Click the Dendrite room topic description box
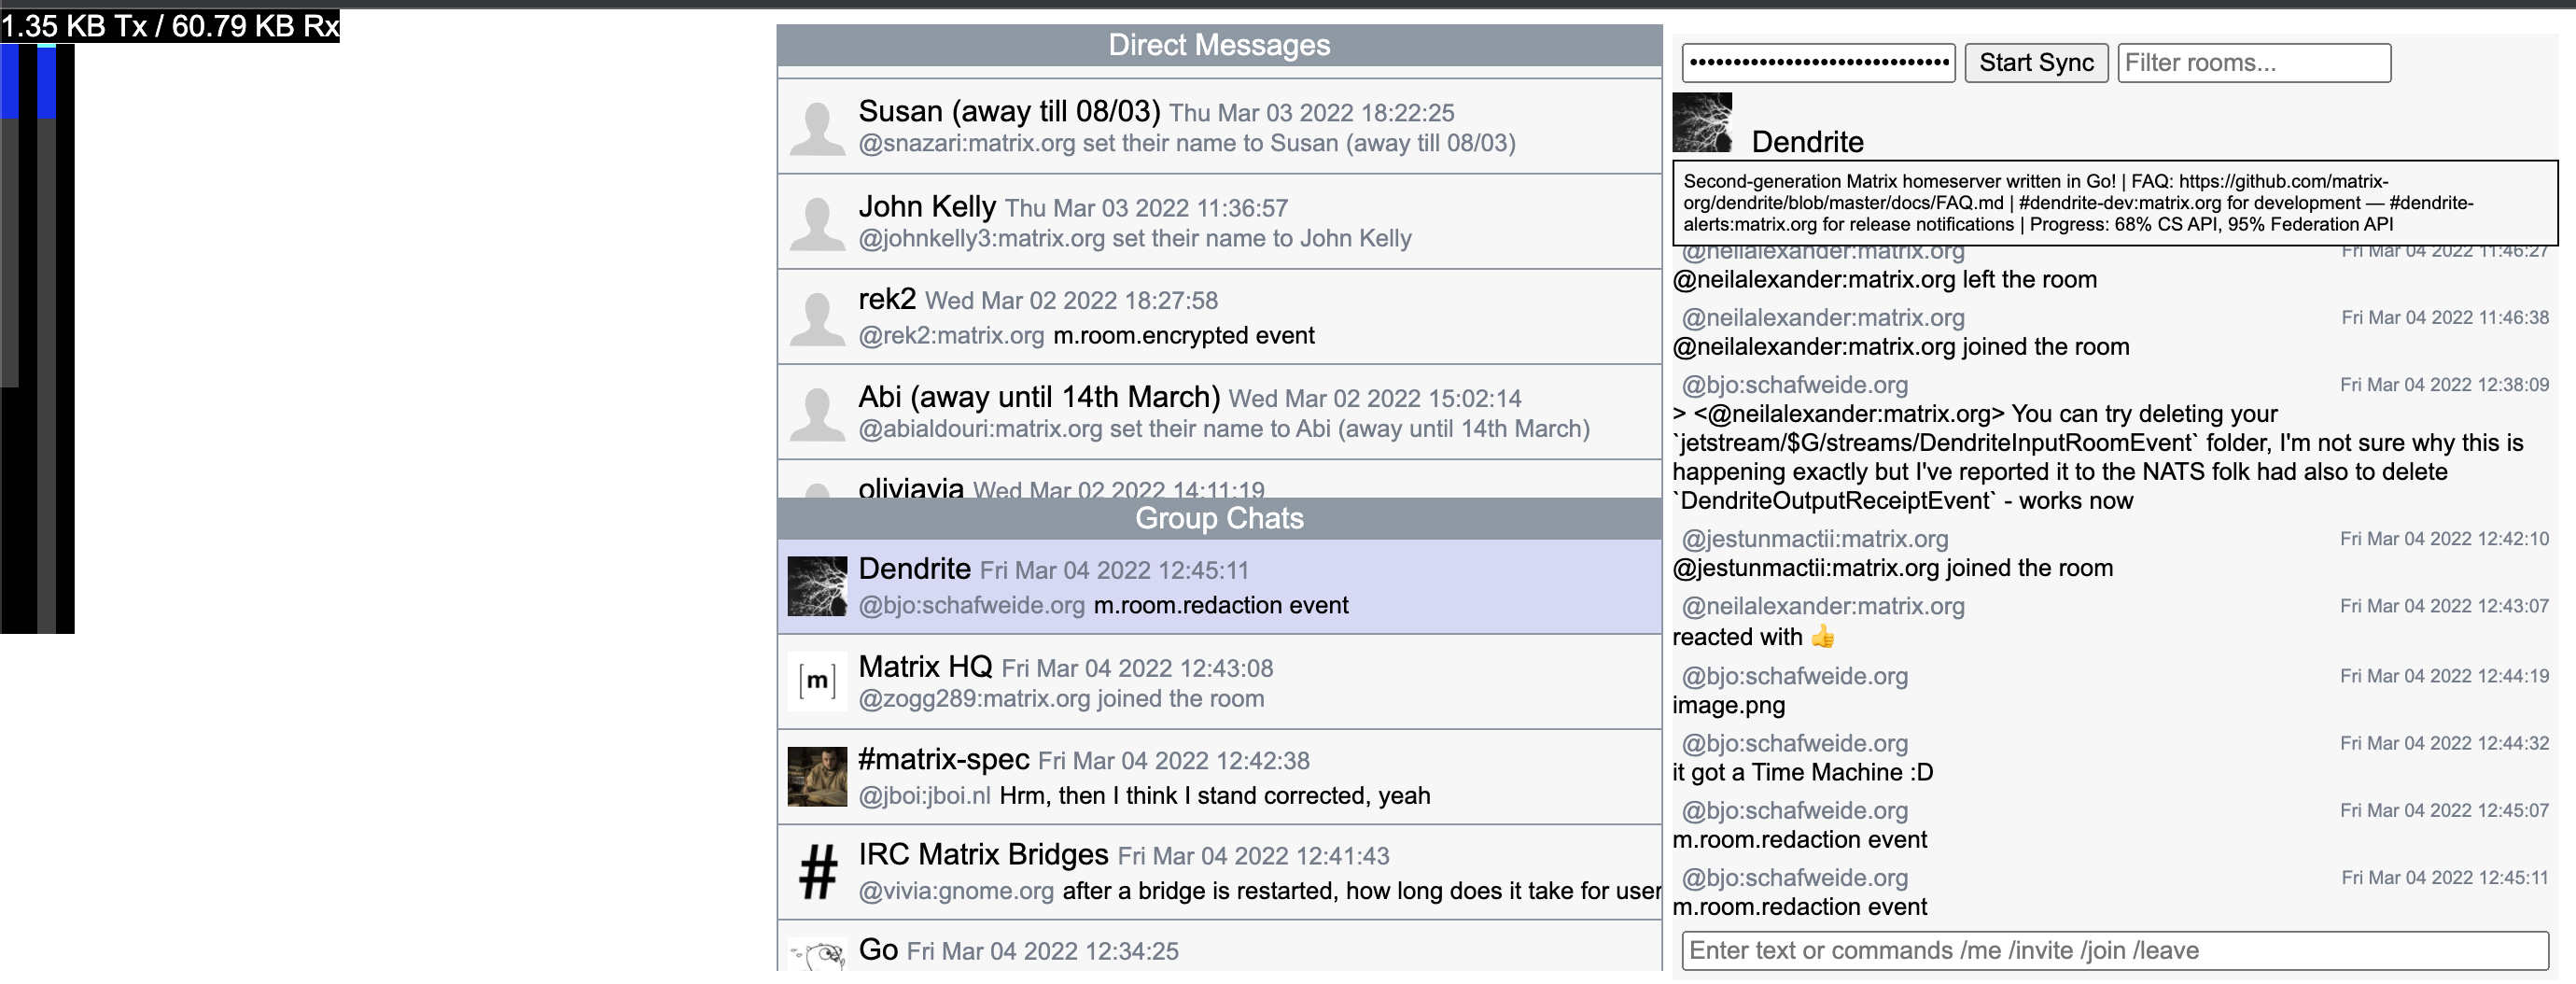2576x984 pixels. pyautogui.click(x=2114, y=203)
